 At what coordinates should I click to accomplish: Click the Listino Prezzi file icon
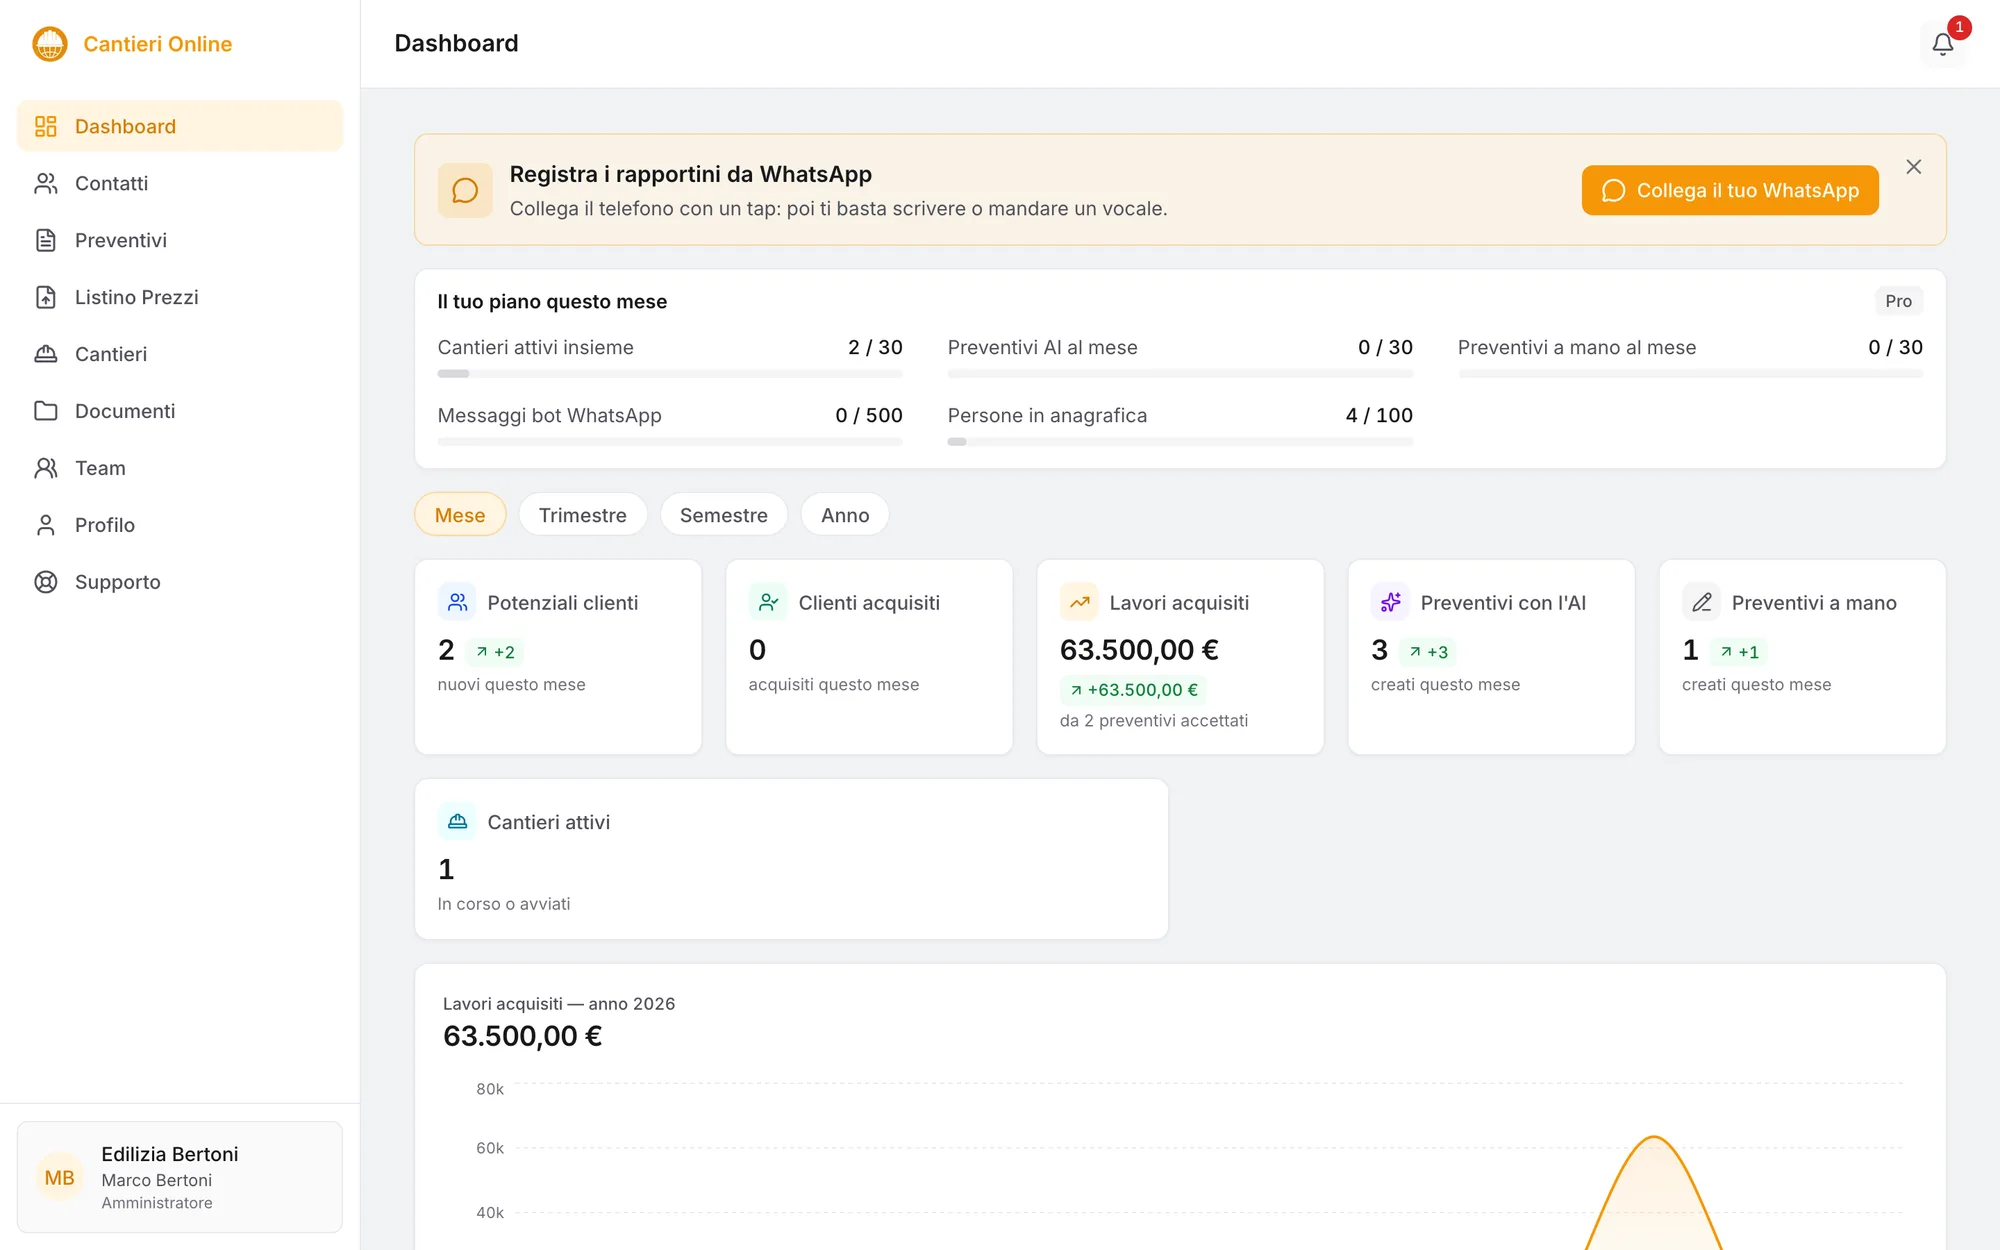point(46,297)
